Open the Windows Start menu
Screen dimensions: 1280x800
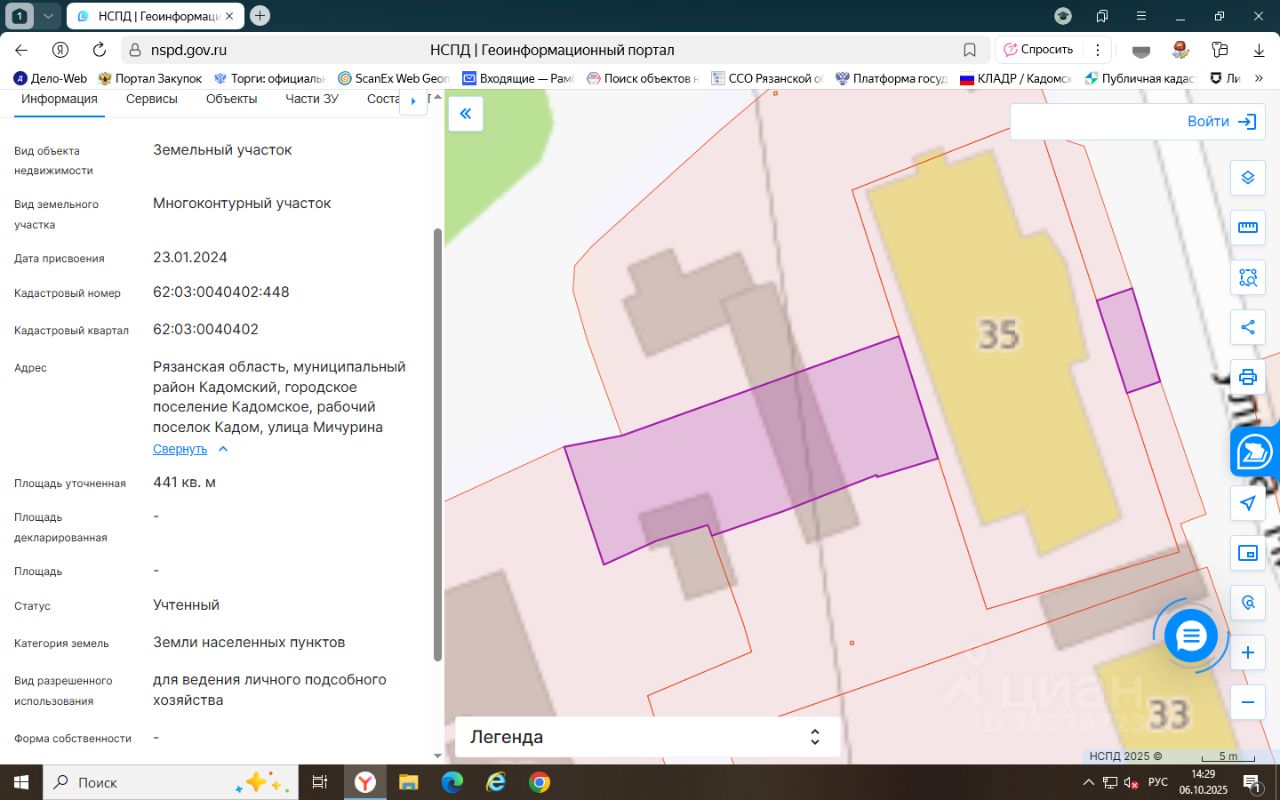[20, 782]
